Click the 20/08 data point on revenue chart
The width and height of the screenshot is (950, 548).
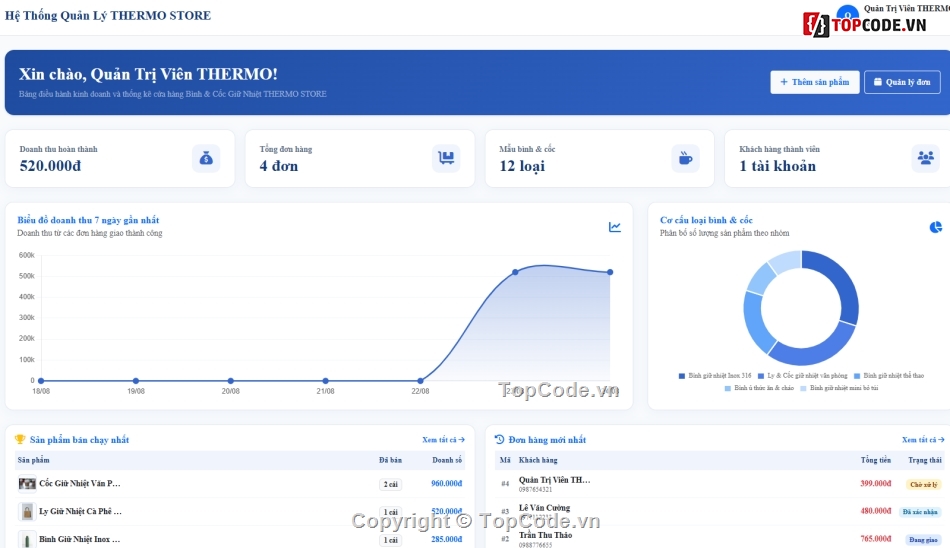pos(231,381)
